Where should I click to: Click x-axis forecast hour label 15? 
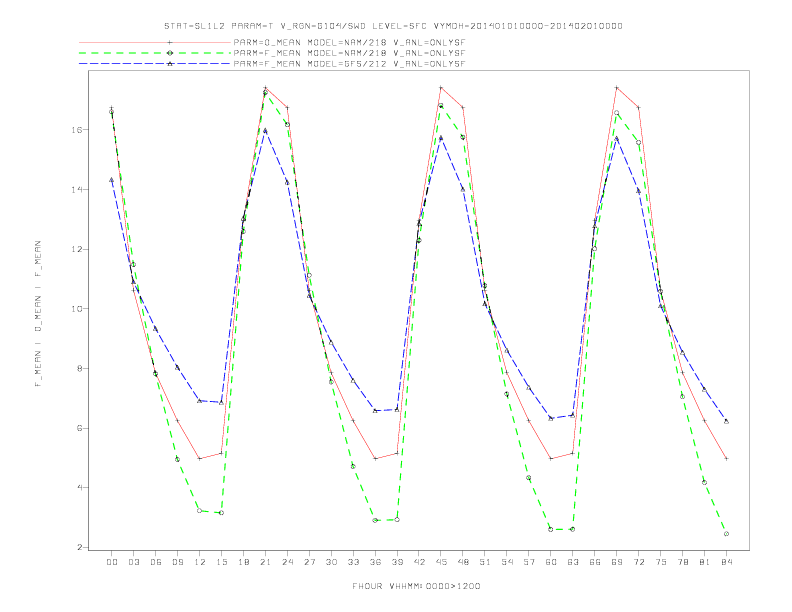point(221,562)
